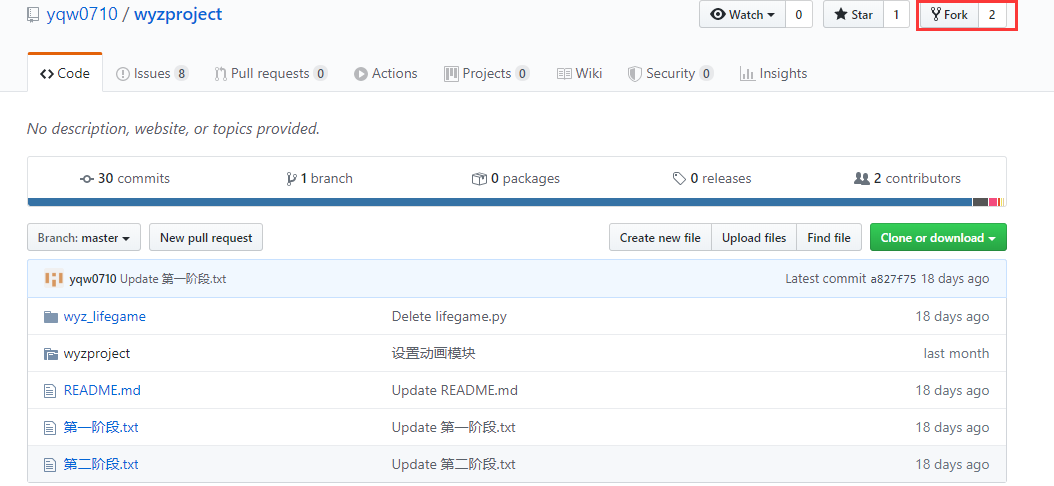This screenshot has width=1054, height=486.
Task: Fork the repository
Action: point(949,15)
